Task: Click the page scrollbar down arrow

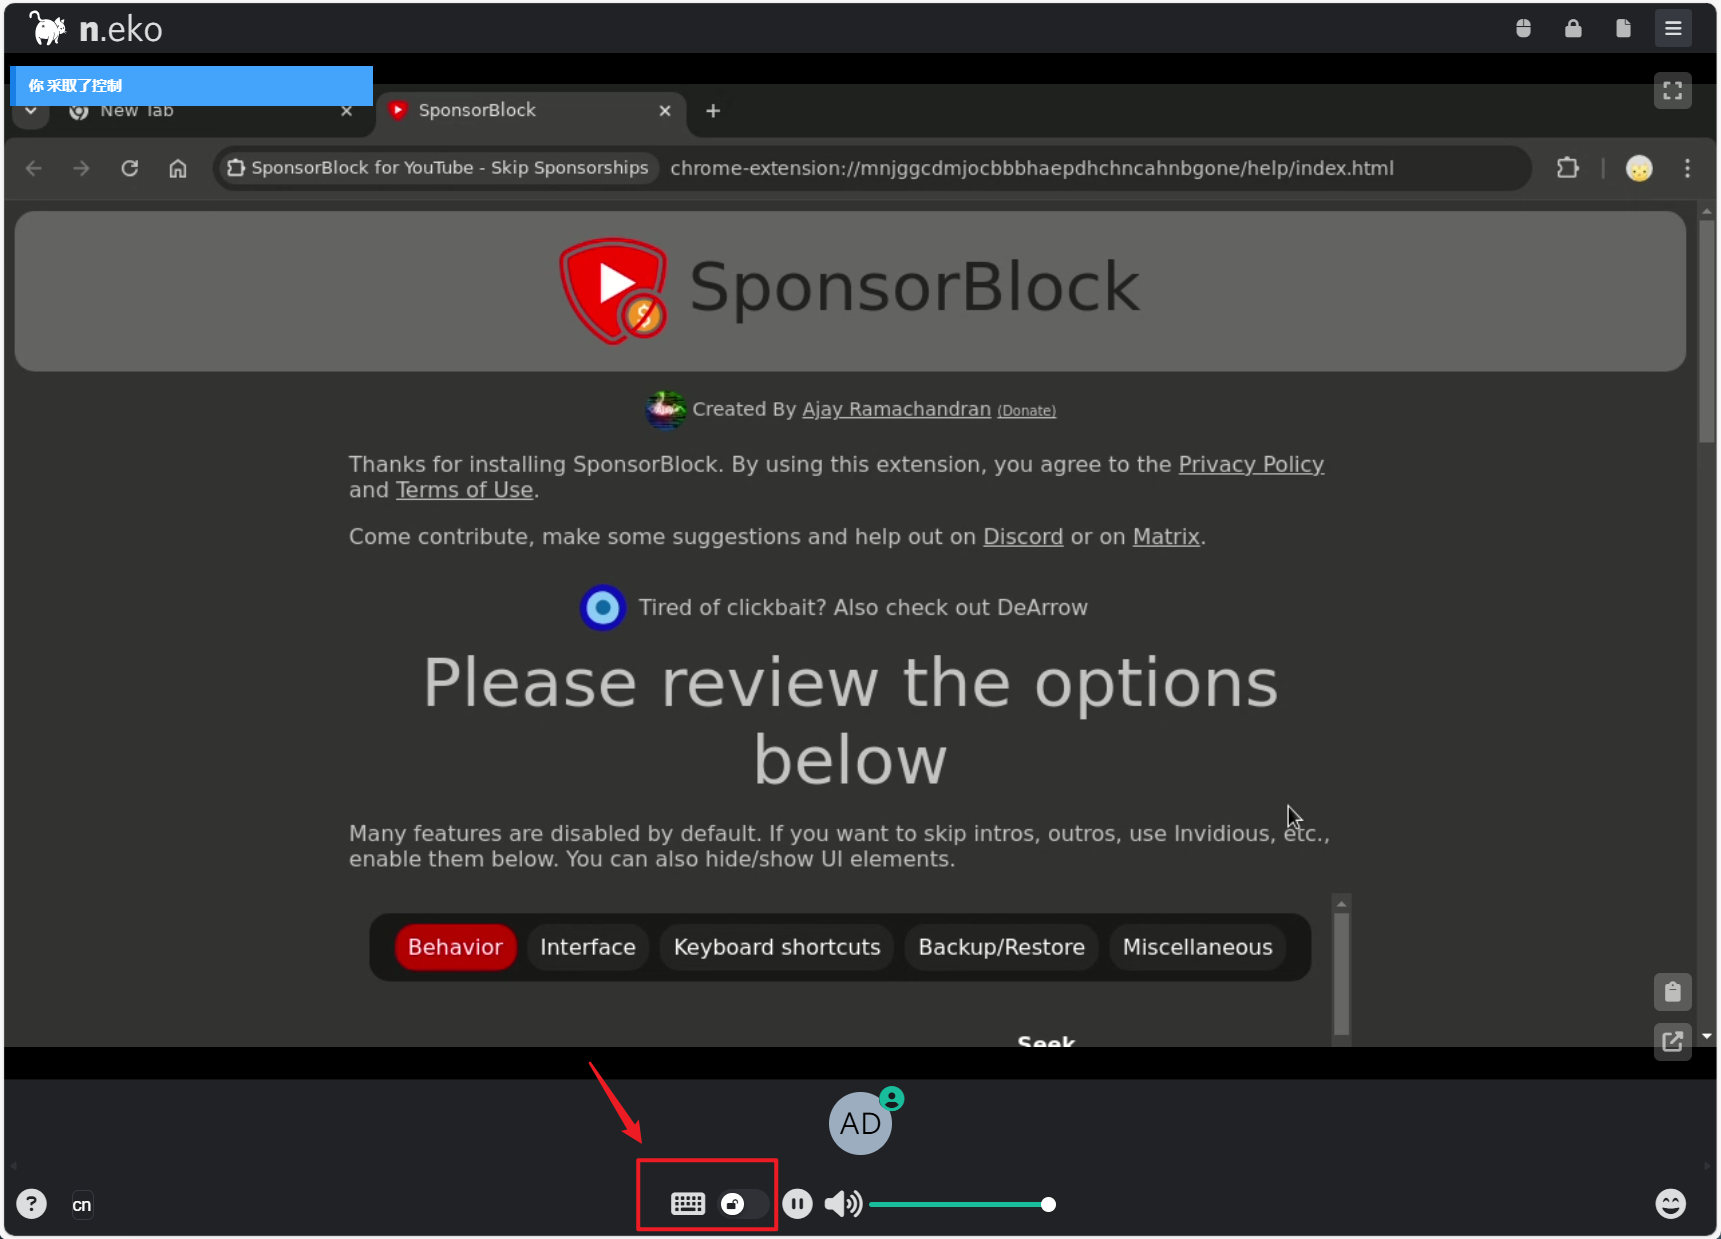Action: [1706, 1036]
